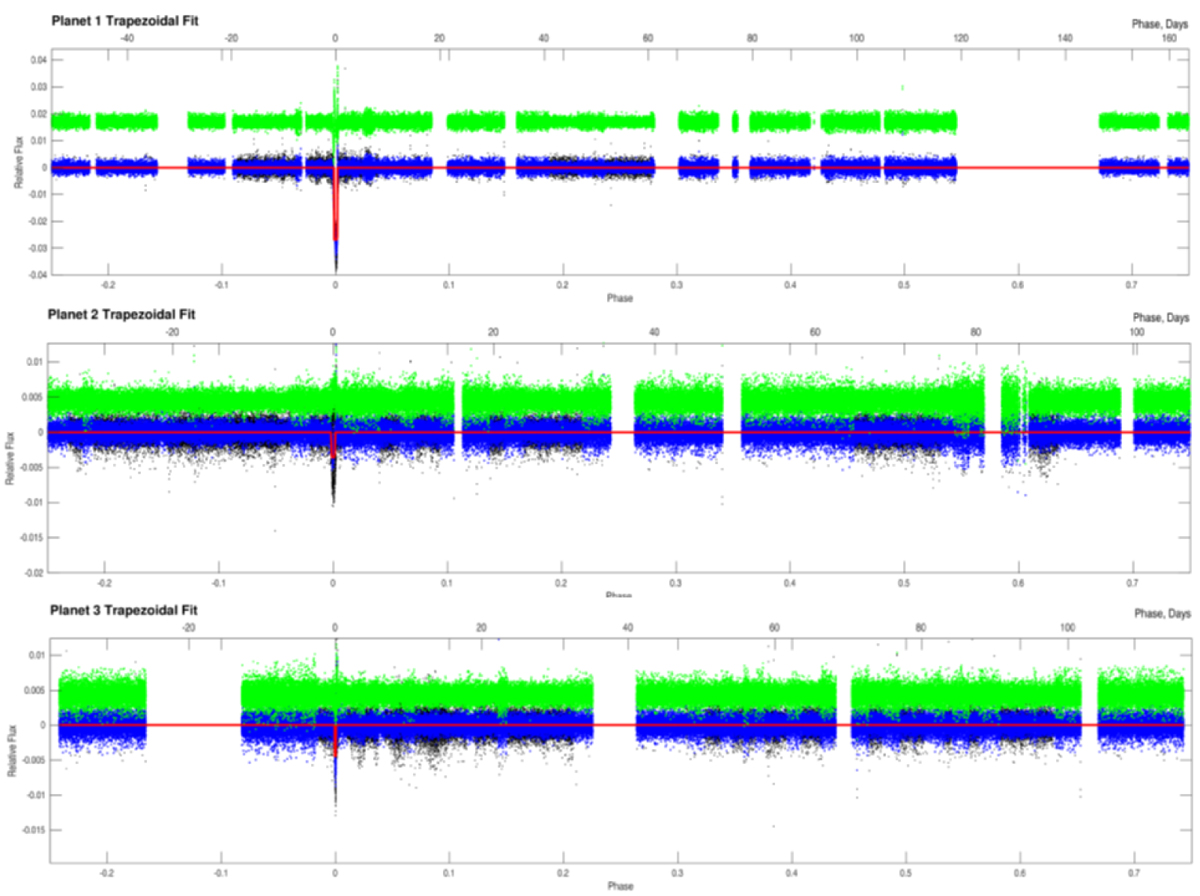Select the "Planet 2 Trapezoidal Fit" heading
Screen dimensions: 1200x896
point(120,314)
